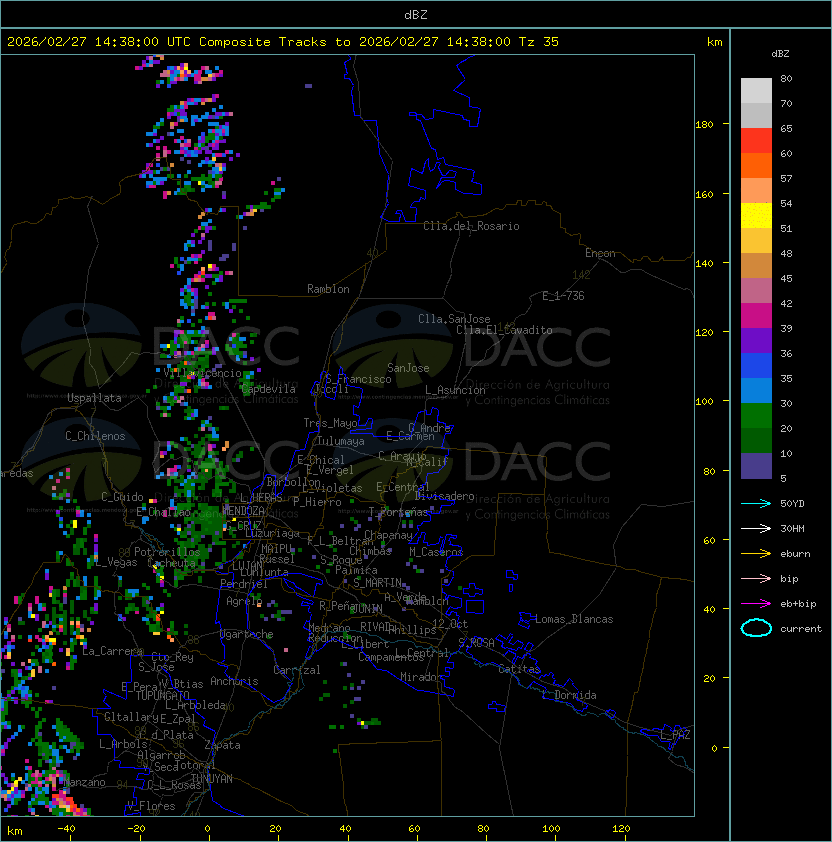Select the pink bip arrow icon
Screen dimensions: 832x842
pos(756,578)
